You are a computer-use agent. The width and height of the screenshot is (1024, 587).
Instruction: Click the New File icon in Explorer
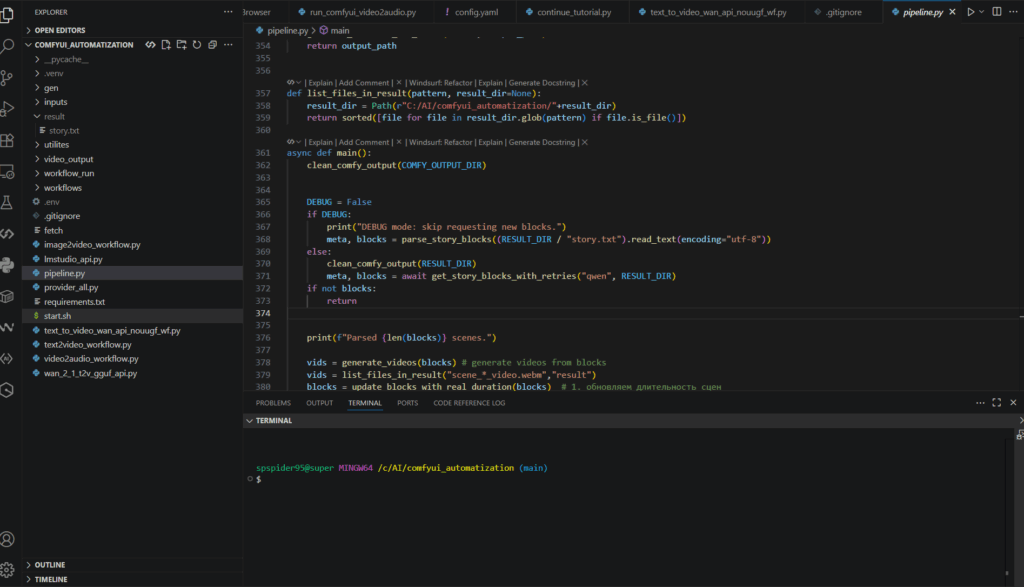click(165, 45)
